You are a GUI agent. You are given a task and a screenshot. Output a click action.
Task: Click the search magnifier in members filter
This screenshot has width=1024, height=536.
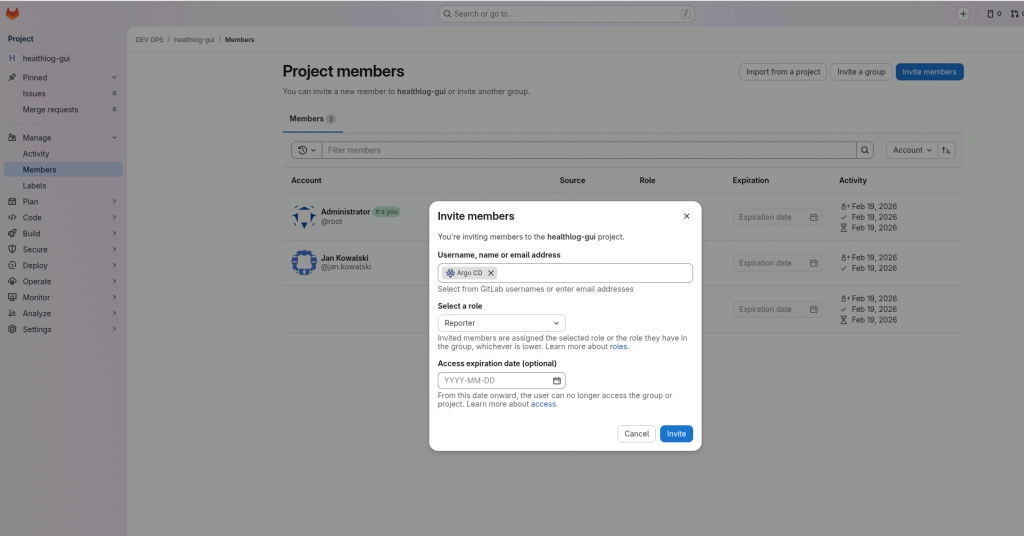point(864,150)
